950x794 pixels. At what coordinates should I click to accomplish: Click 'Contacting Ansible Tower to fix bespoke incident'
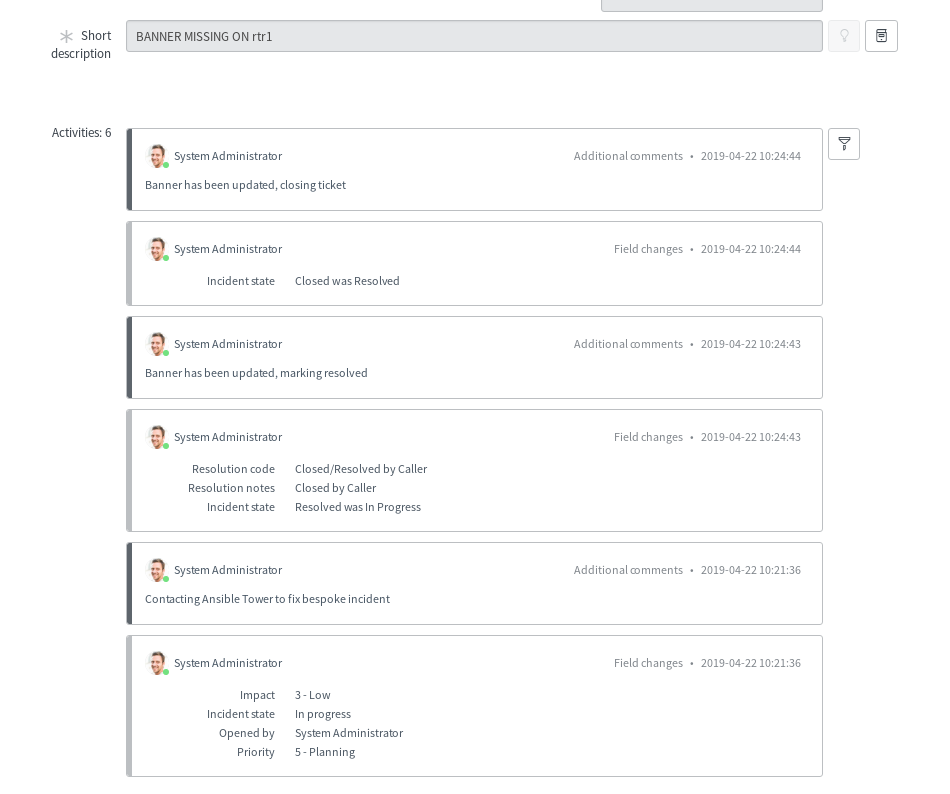[267, 599]
